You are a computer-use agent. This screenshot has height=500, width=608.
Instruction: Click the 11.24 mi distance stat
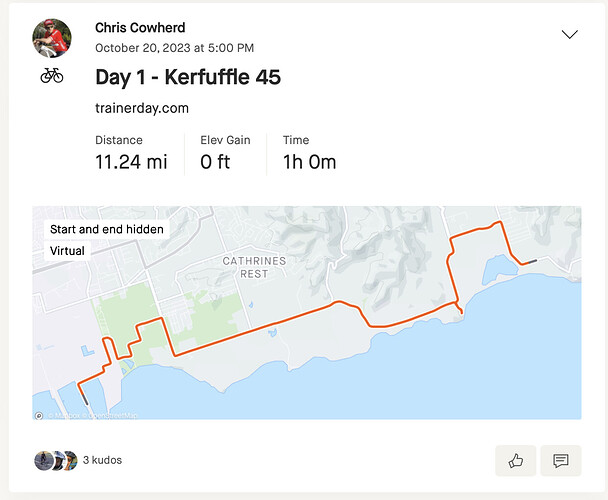pos(131,161)
